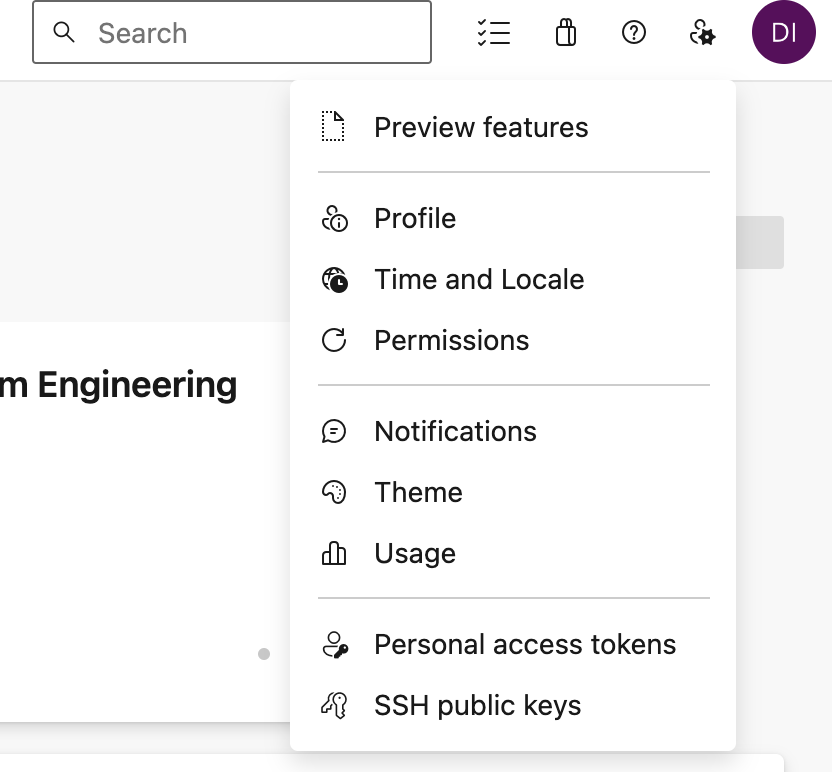This screenshot has height=772, width=832.
Task: Click the Permissions refresh-arrow icon
Action: pyautogui.click(x=334, y=340)
